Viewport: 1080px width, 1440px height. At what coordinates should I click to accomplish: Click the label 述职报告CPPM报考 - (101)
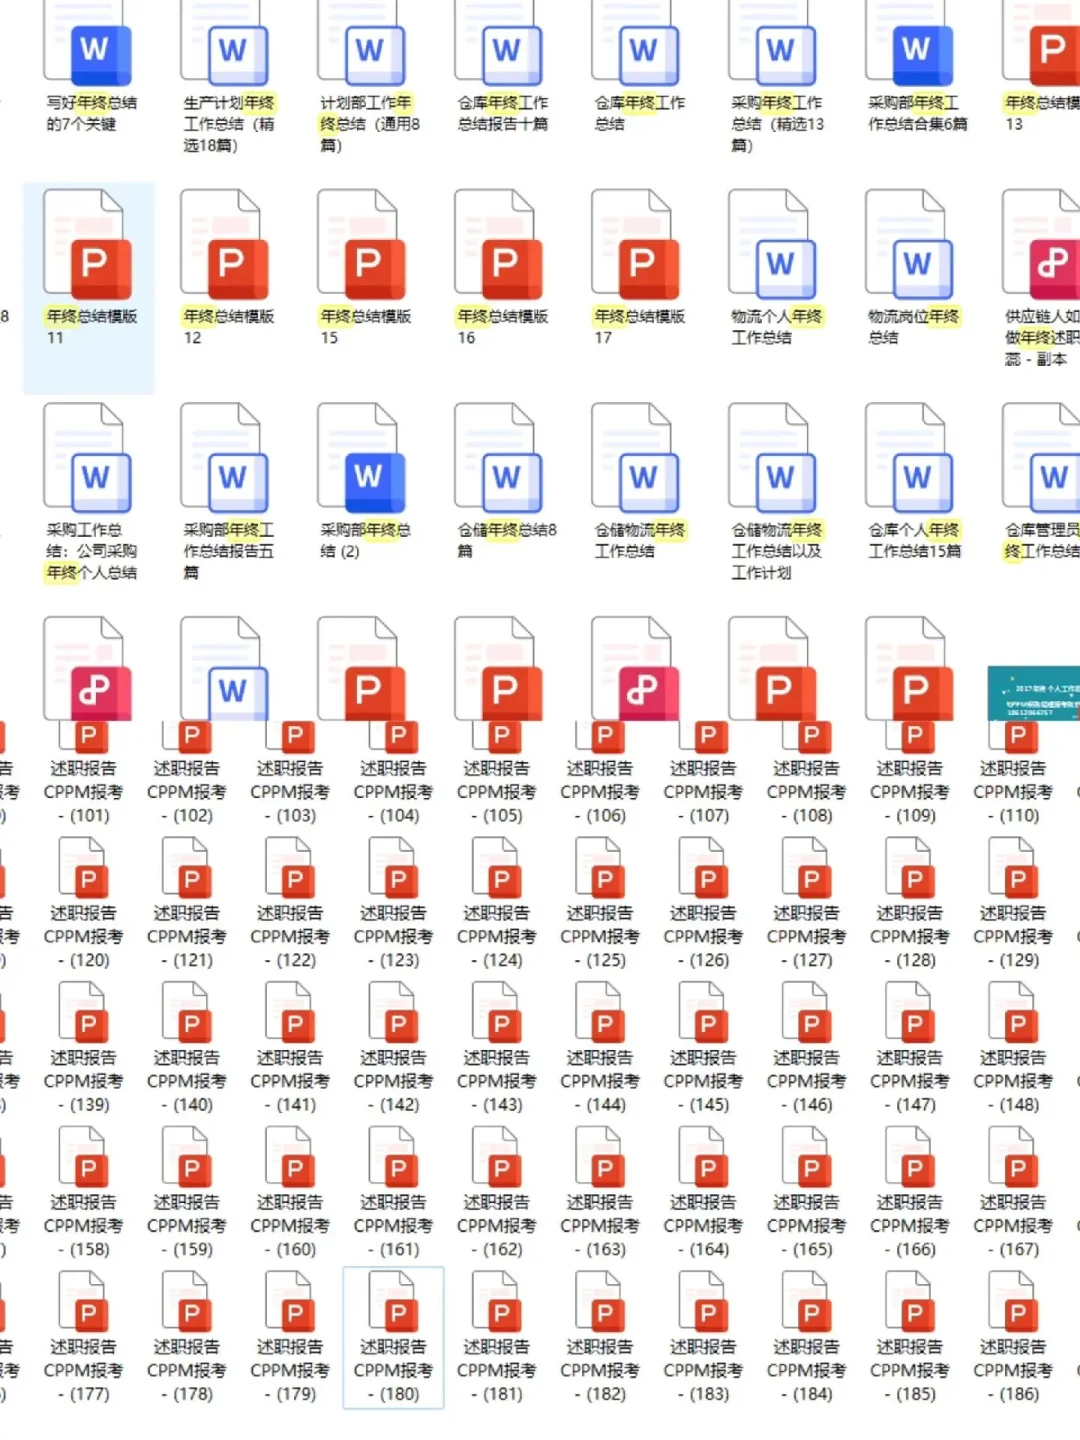83,792
